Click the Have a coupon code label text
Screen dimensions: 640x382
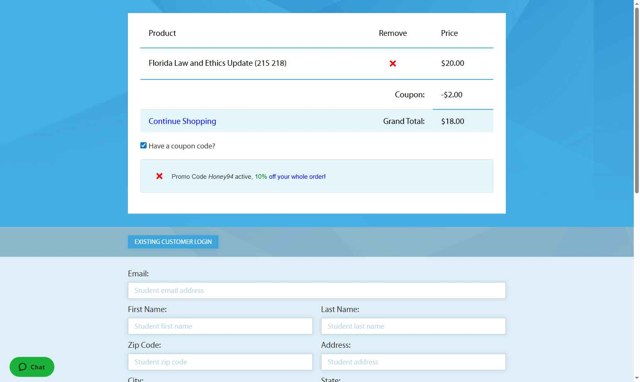coord(182,146)
